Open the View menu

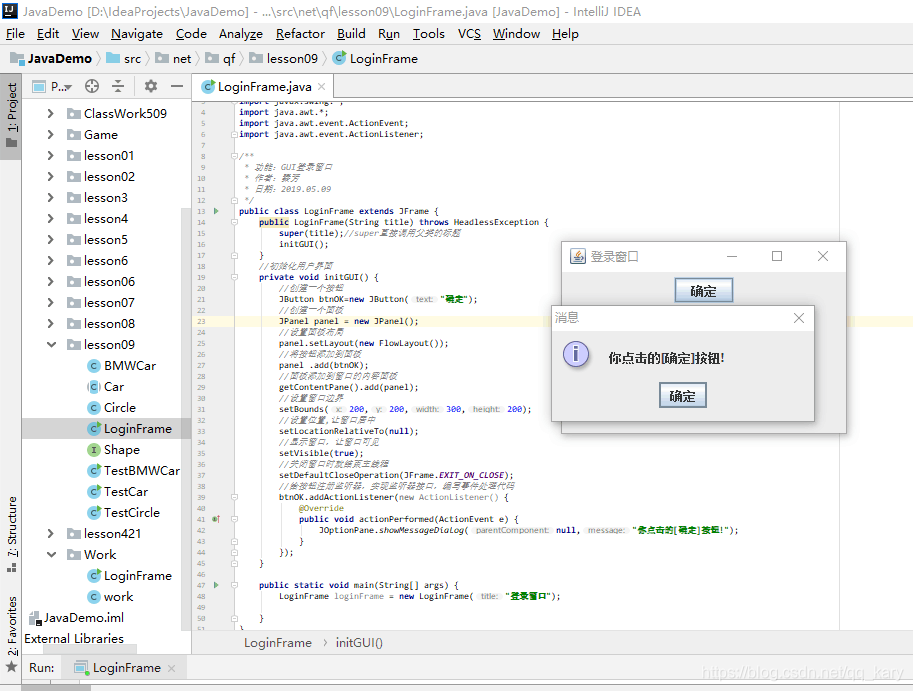pos(85,34)
